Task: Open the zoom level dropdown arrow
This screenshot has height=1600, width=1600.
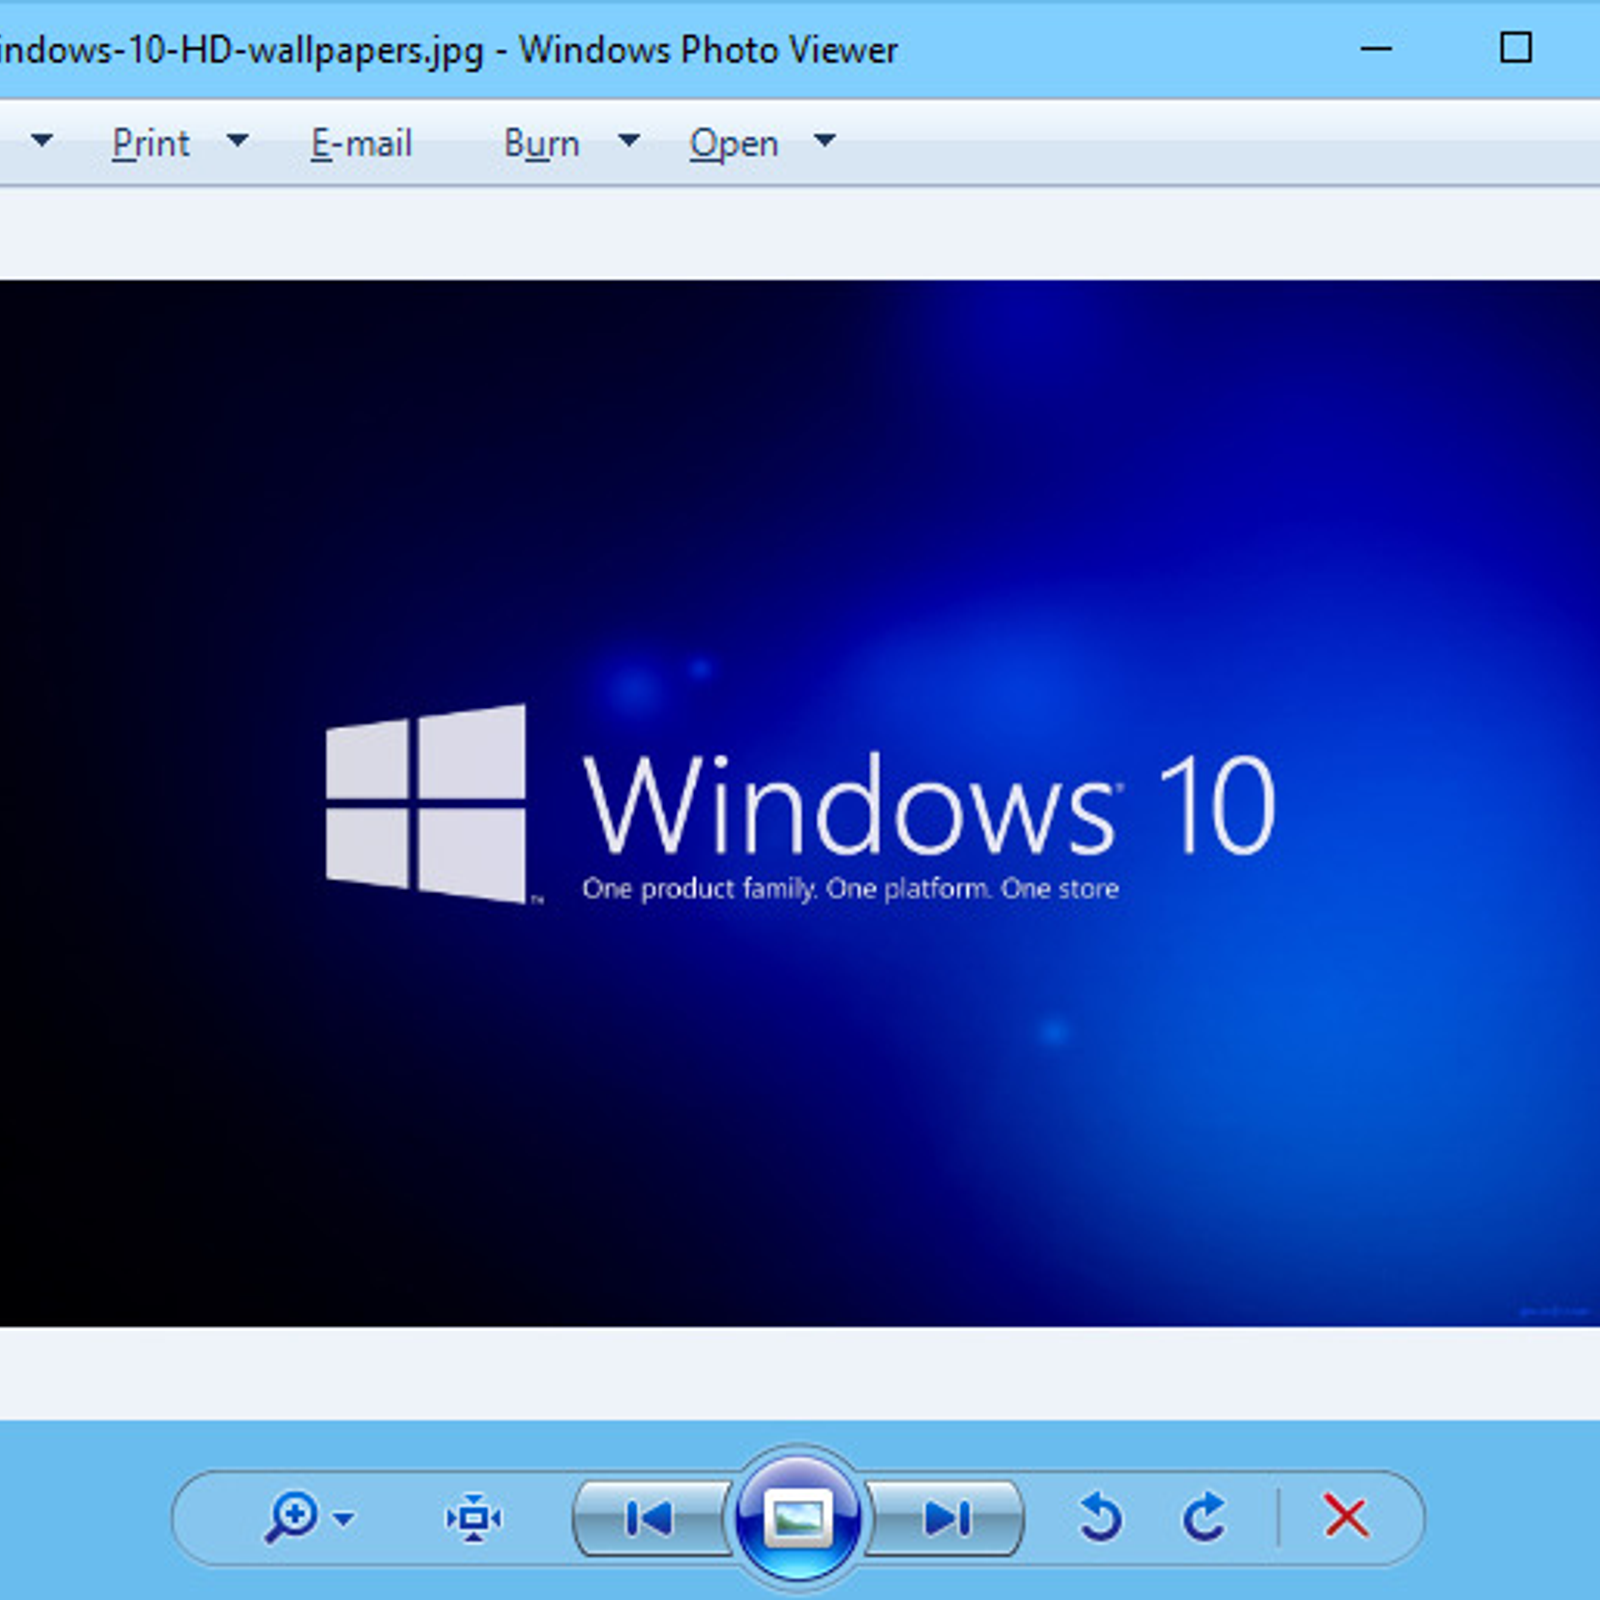Action: pyautogui.click(x=345, y=1520)
